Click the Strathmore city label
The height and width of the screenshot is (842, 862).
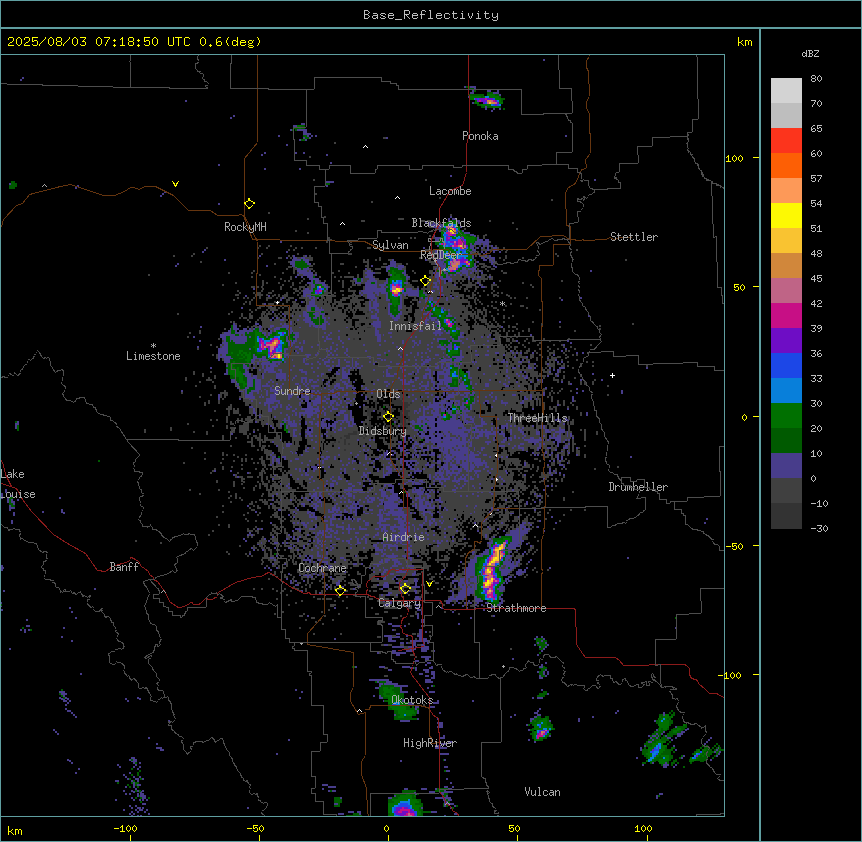516,608
